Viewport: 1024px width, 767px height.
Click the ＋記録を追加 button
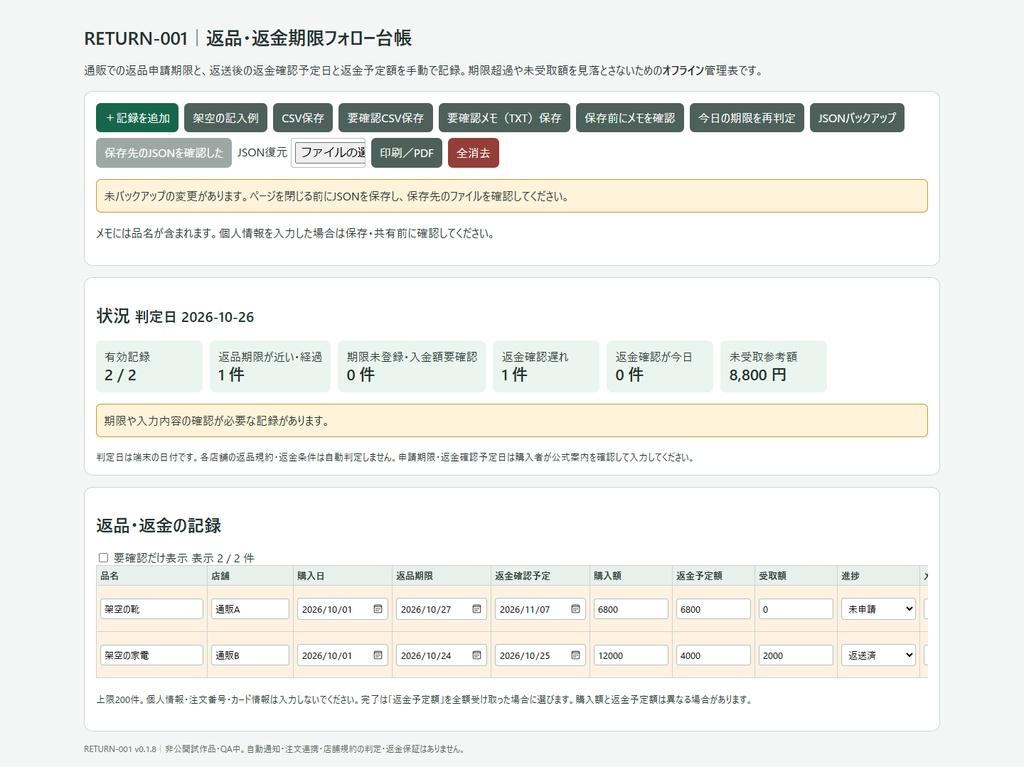click(x=137, y=118)
